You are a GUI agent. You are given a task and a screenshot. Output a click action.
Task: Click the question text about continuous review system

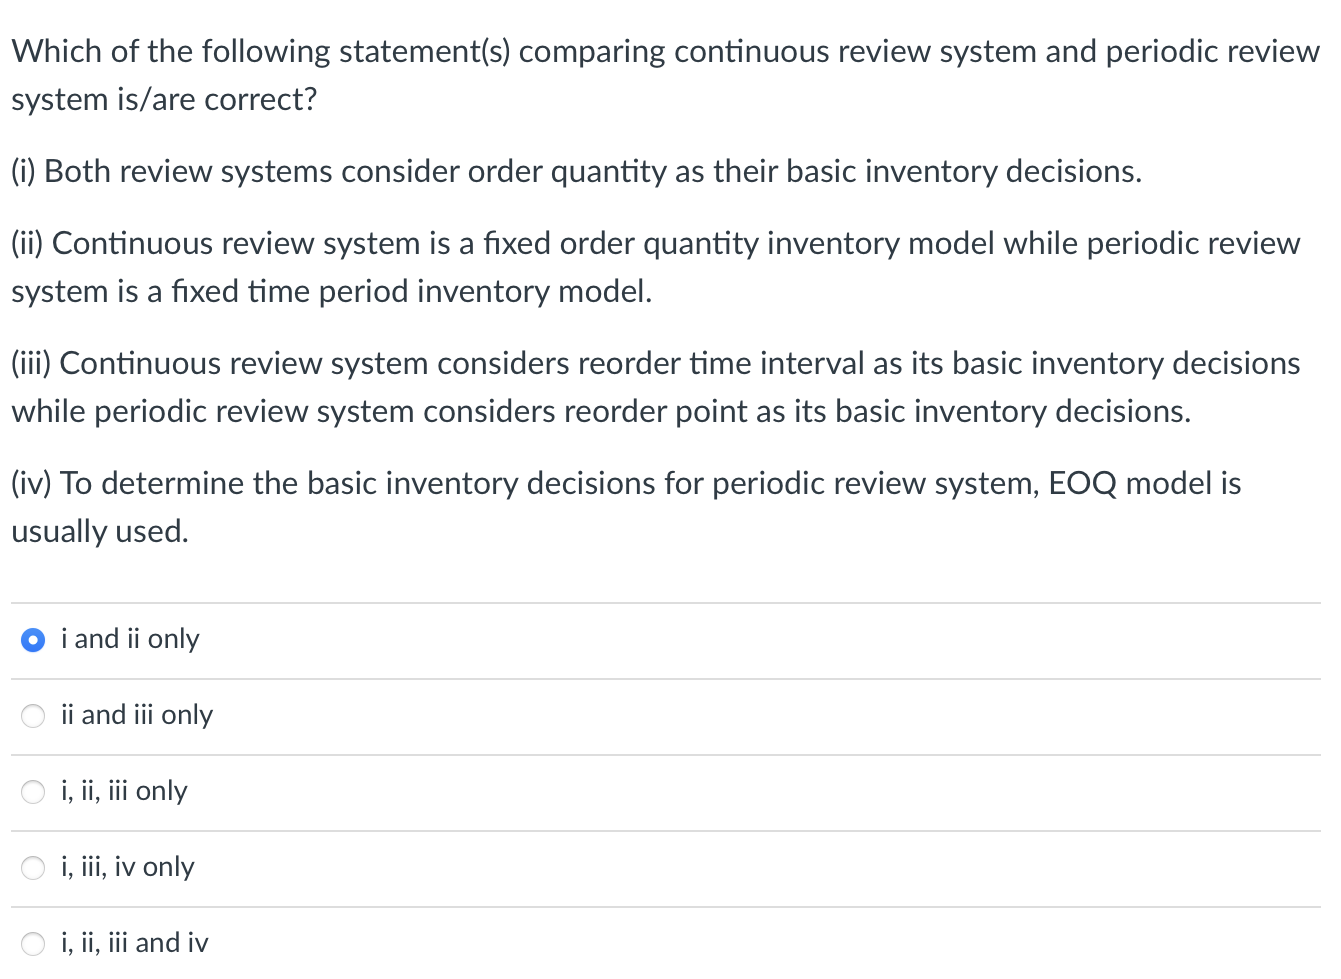pyautogui.click(x=665, y=76)
